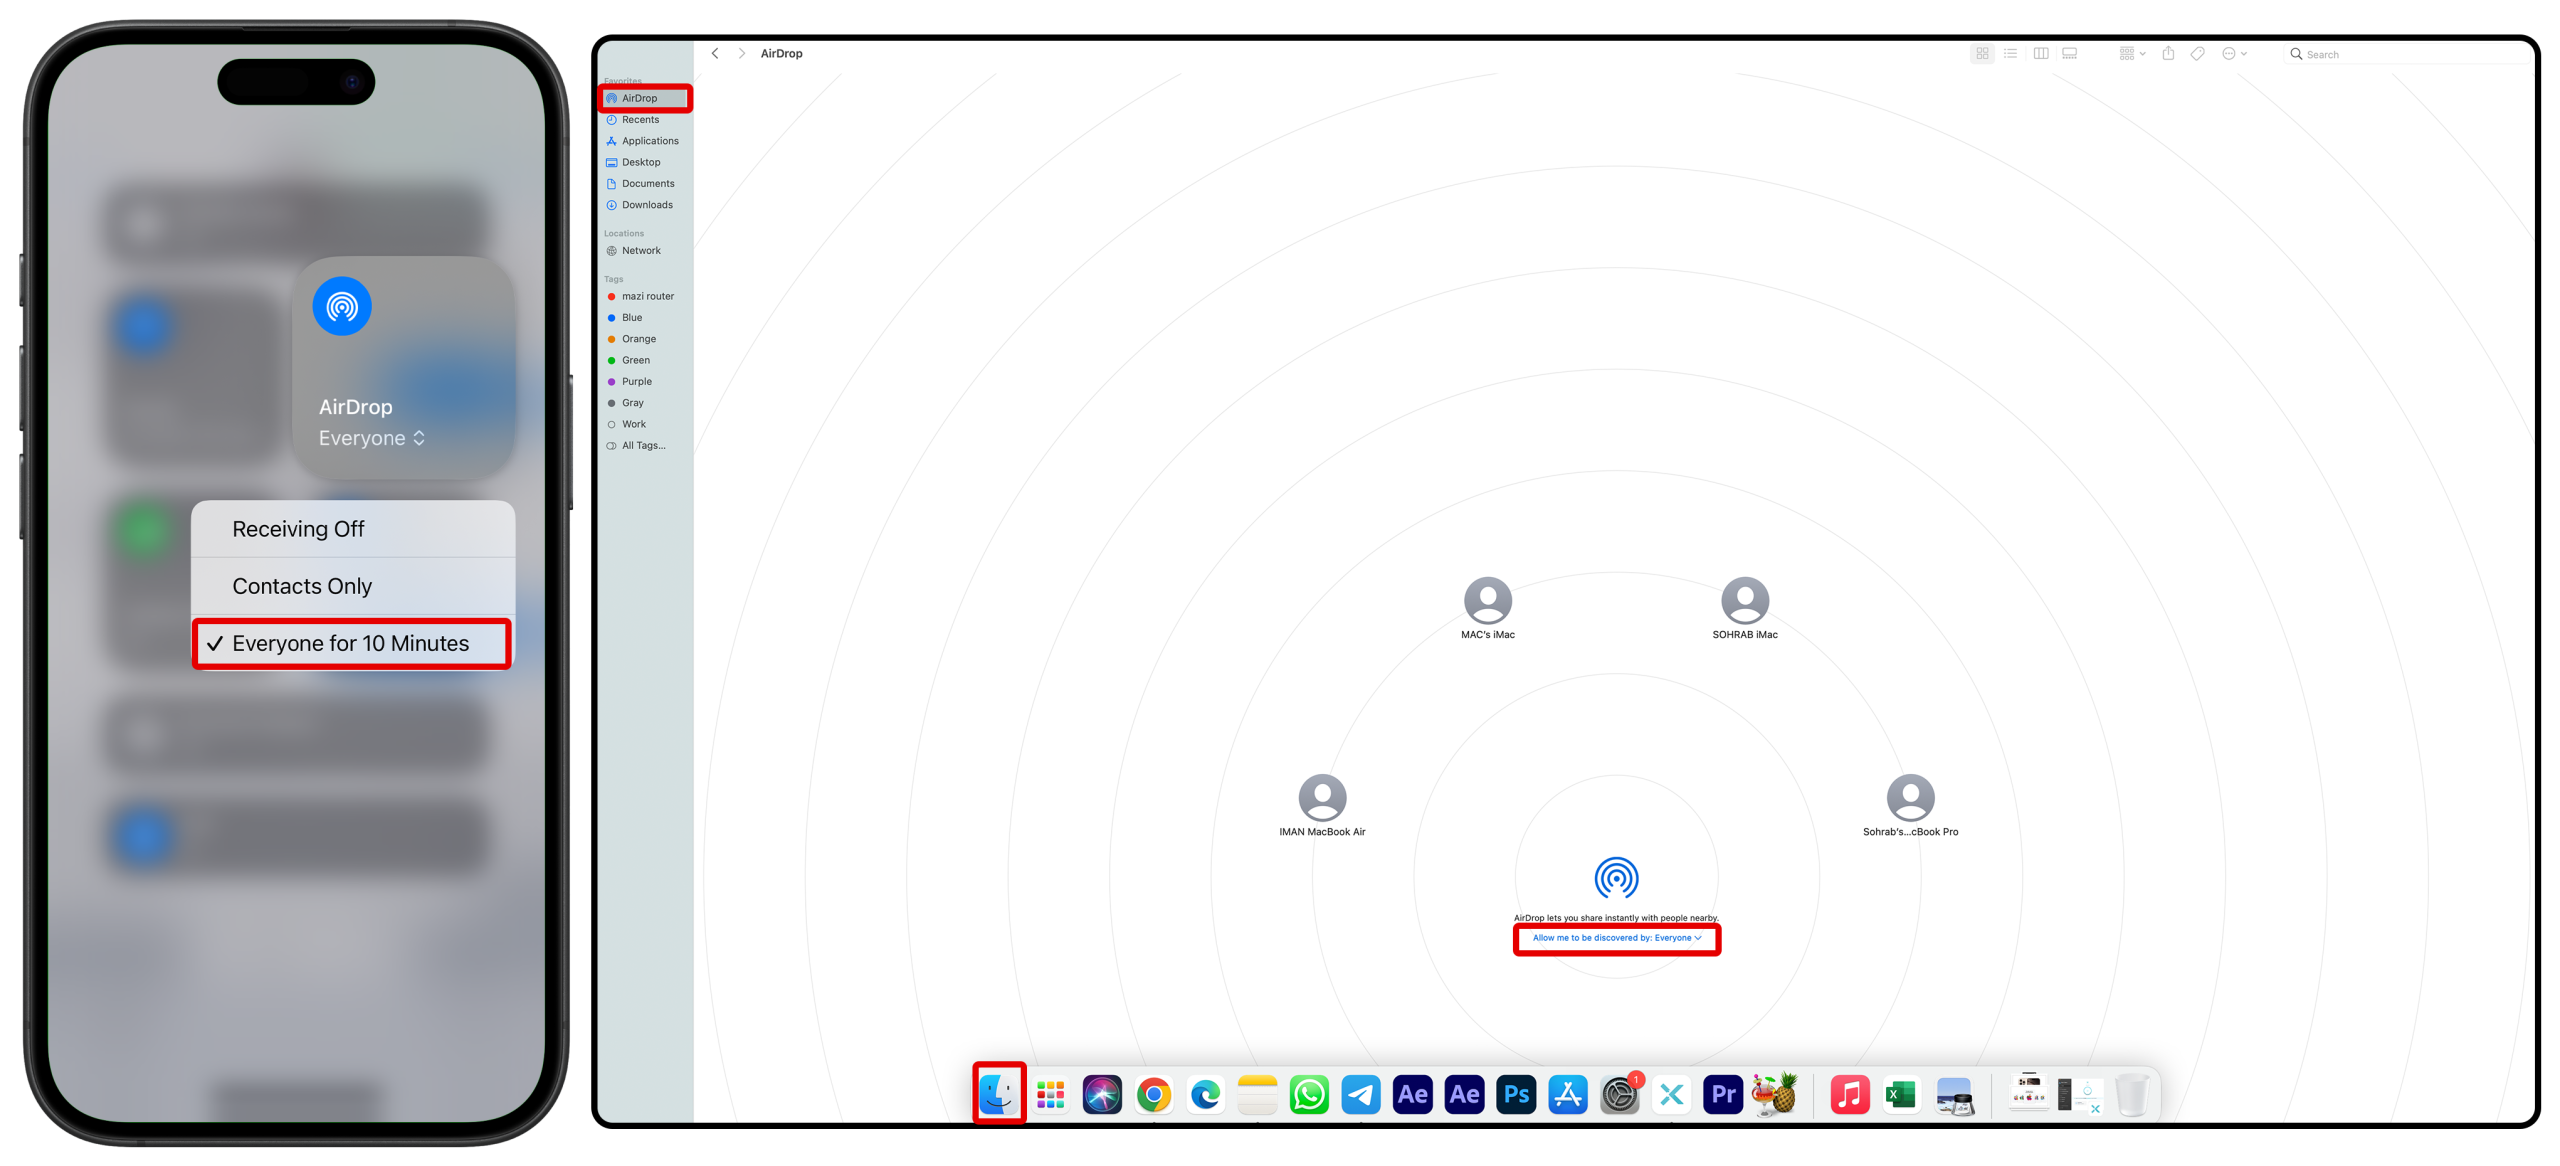
Task: Turn AirDrop to Receiving Off
Action: coord(298,529)
